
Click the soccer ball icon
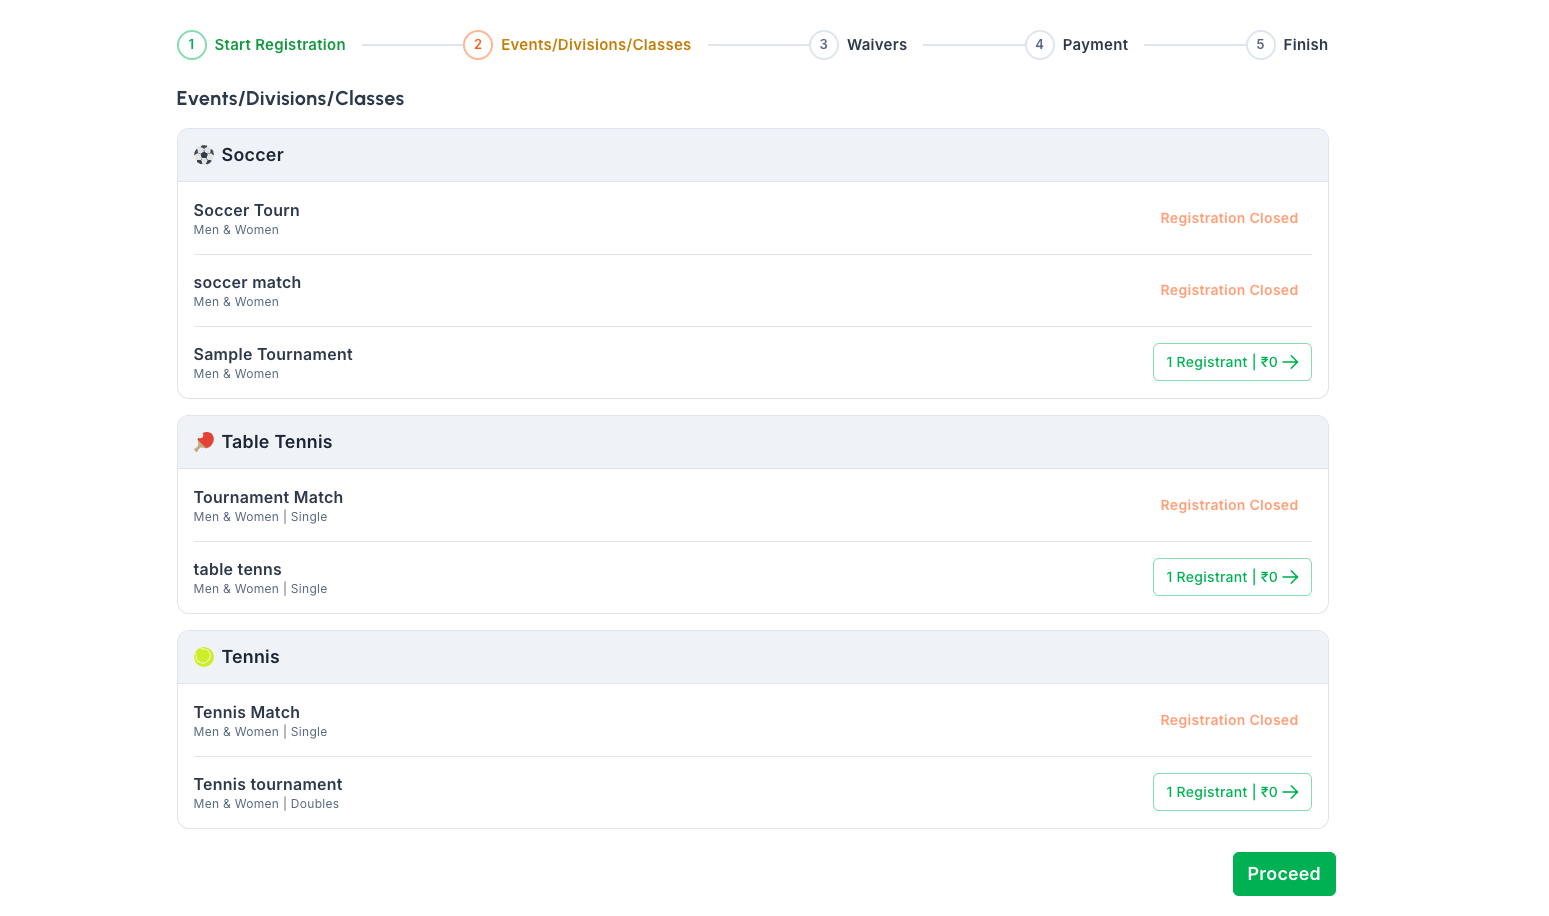pos(203,155)
